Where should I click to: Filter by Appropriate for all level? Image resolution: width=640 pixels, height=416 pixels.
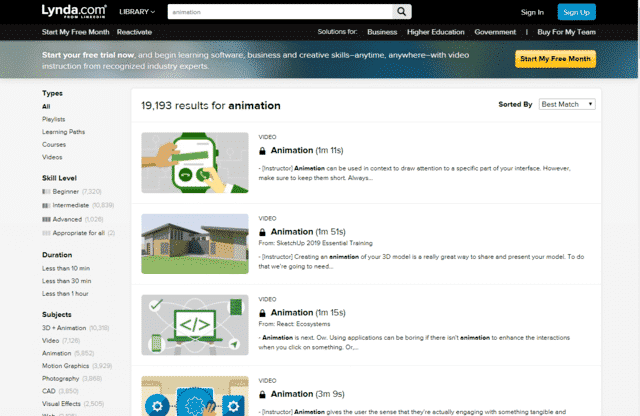pos(78,233)
